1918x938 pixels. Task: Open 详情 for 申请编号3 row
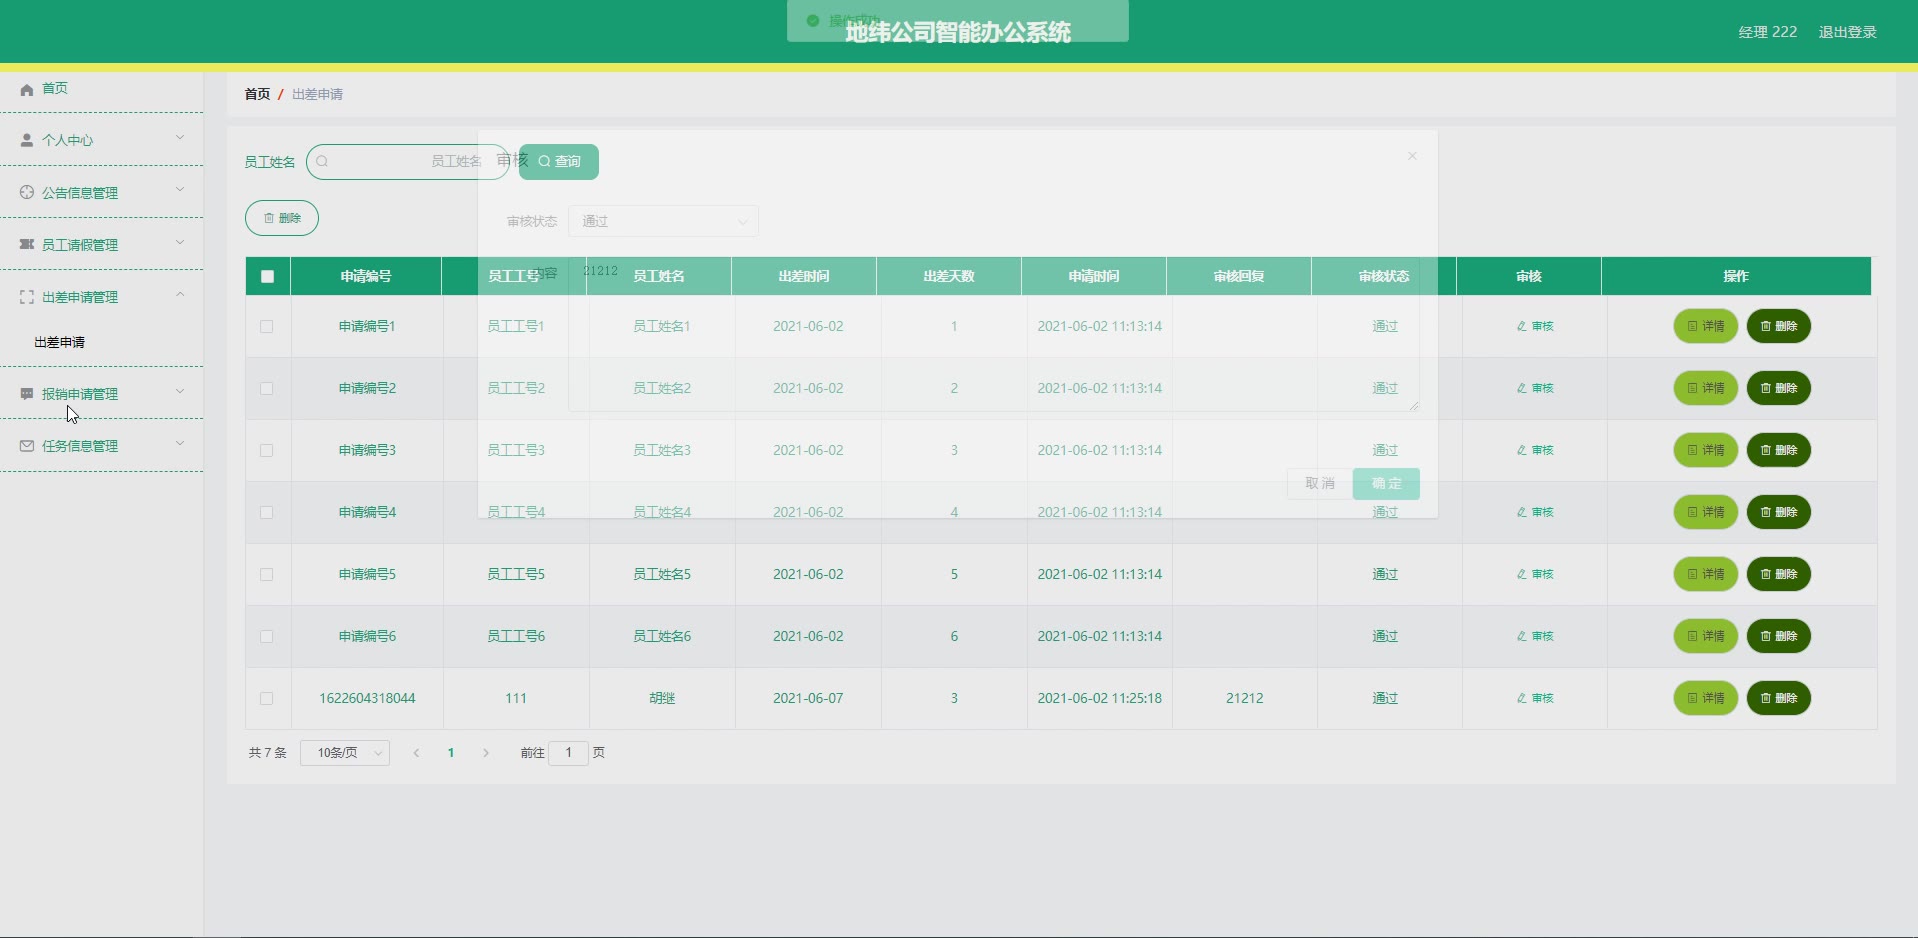[1706, 450]
